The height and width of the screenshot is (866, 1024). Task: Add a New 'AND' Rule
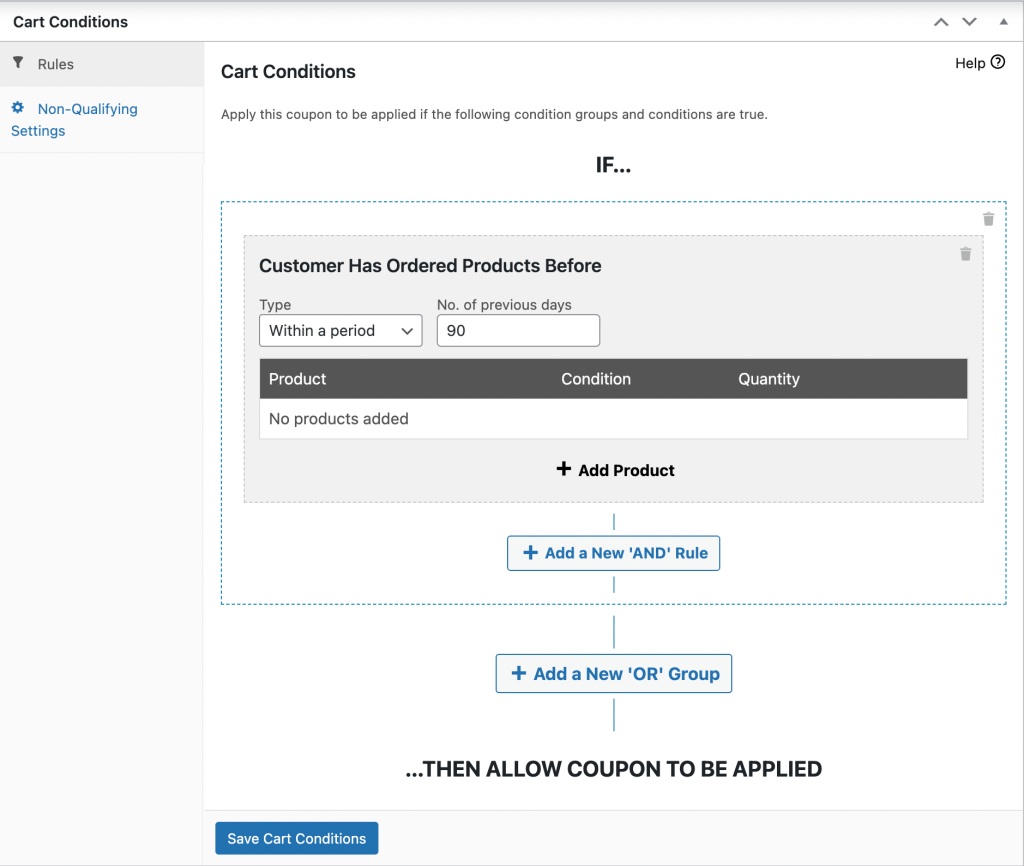tap(614, 553)
